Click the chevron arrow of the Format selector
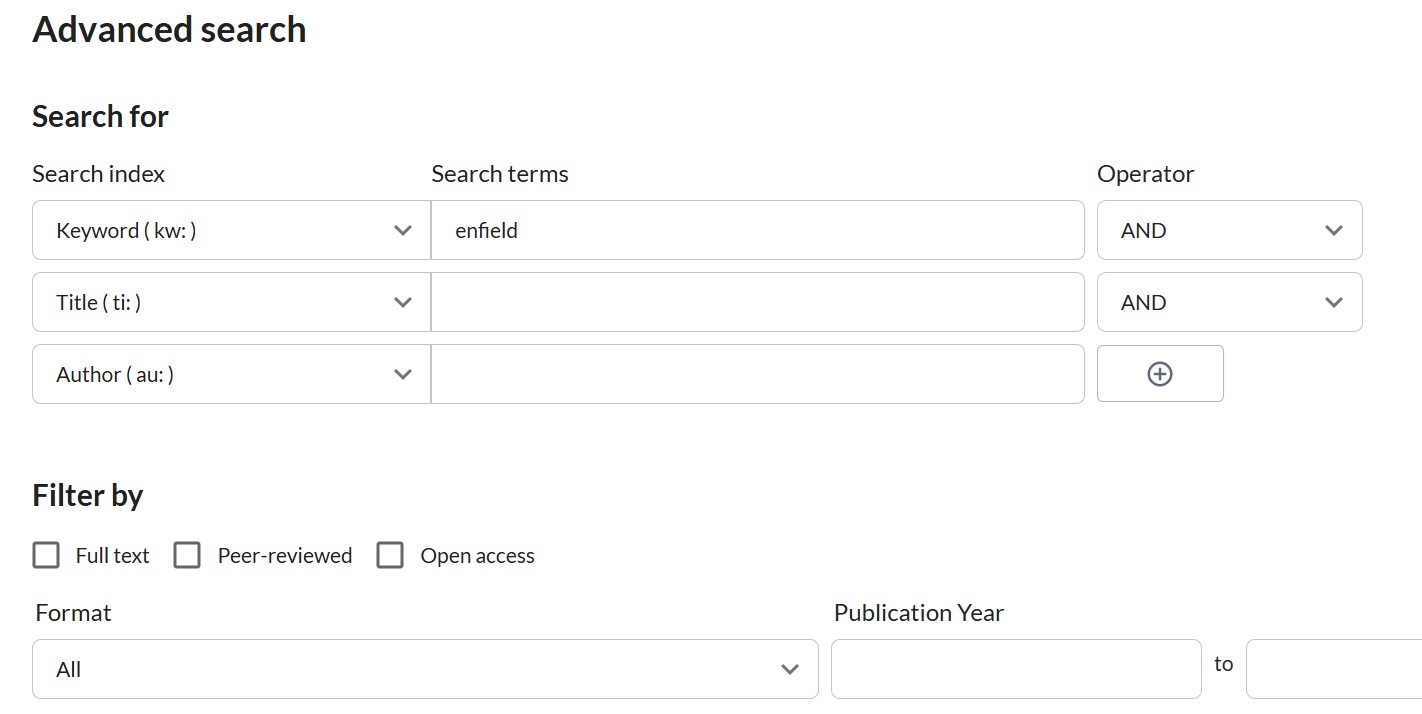The width and height of the screenshot is (1422, 714). [x=790, y=669]
